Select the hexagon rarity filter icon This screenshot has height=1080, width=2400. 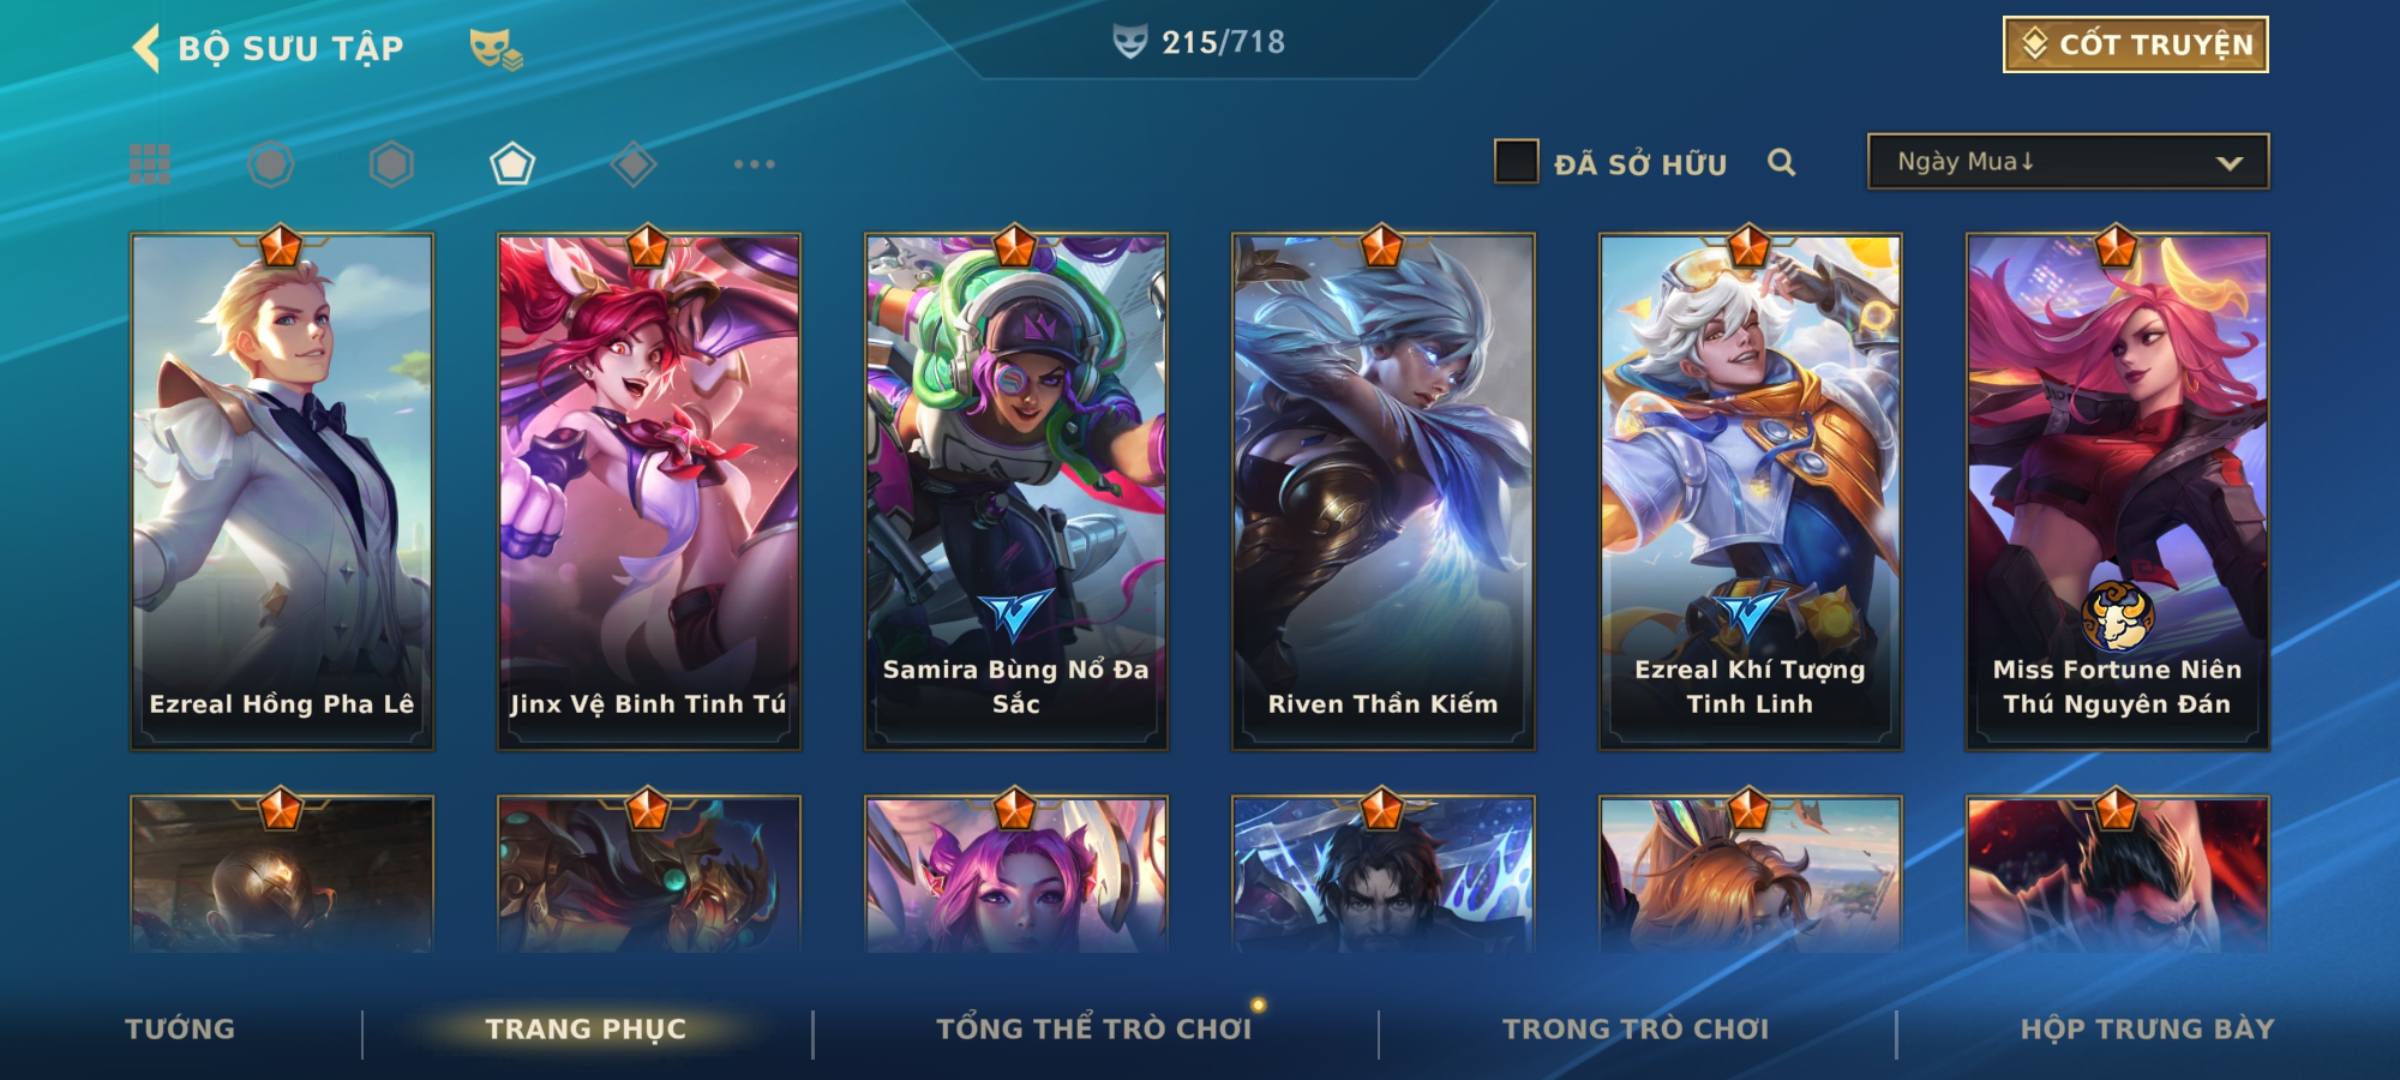[391, 164]
